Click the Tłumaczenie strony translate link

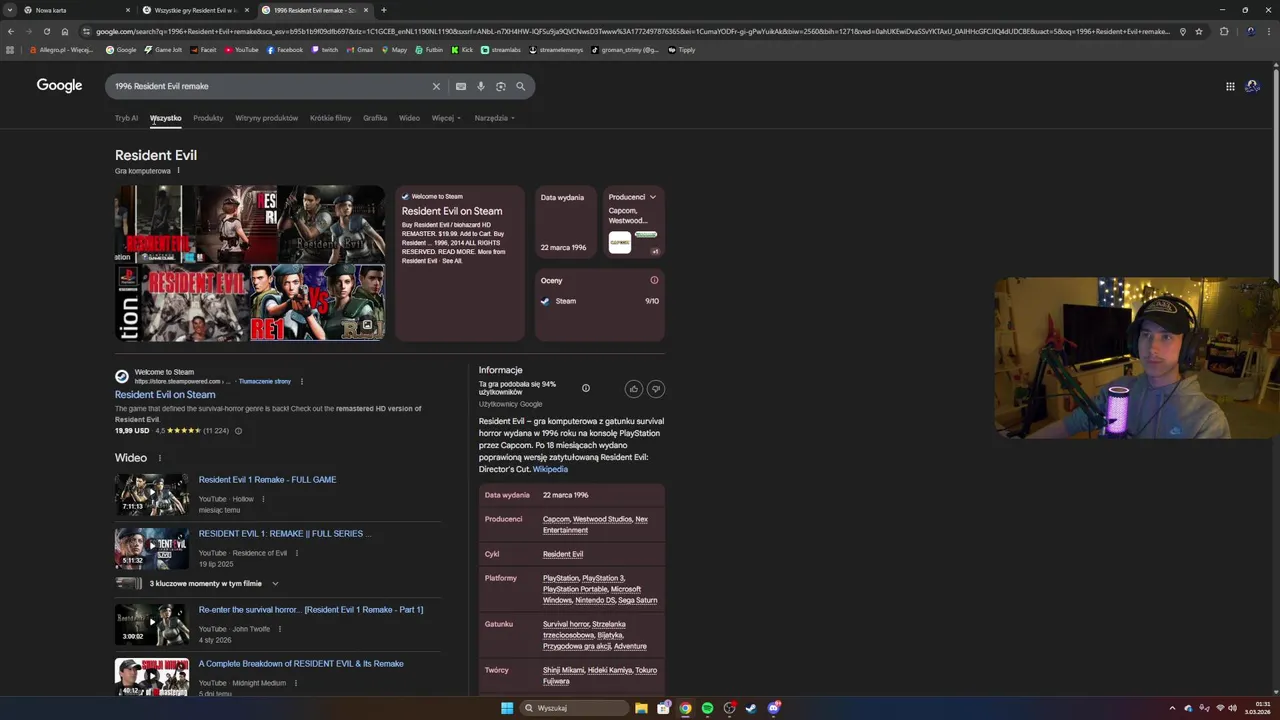(265, 381)
